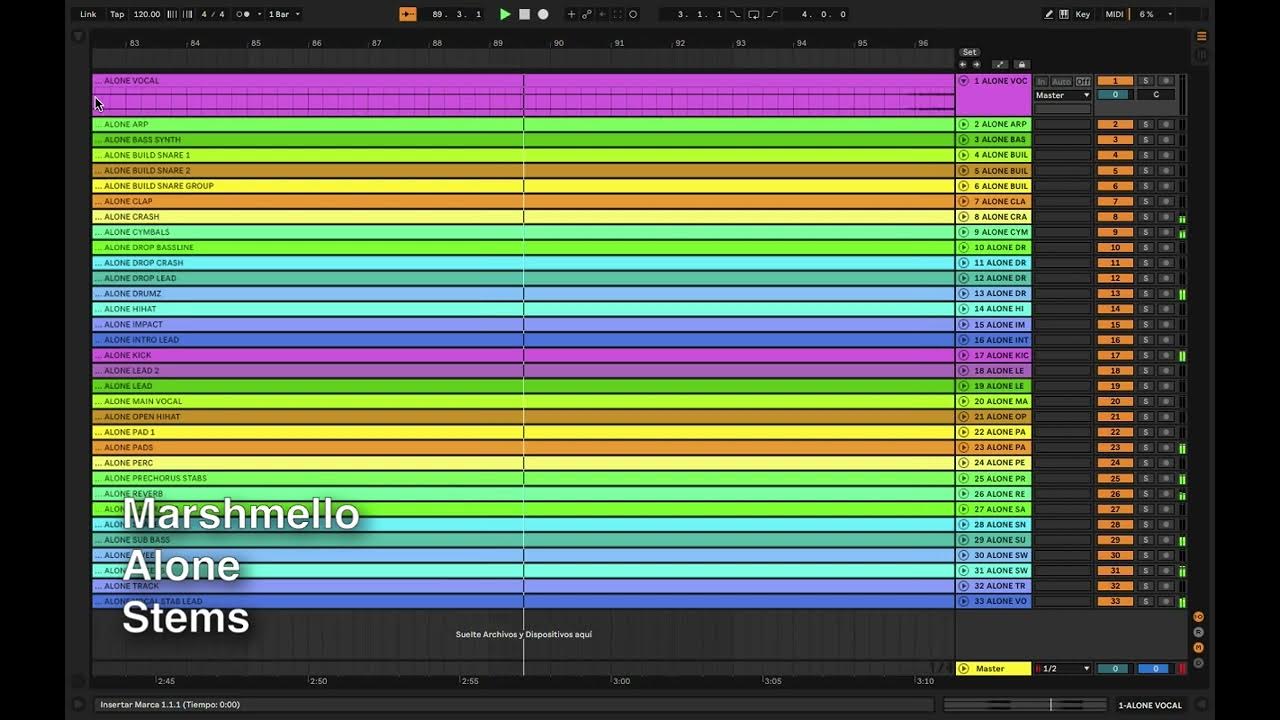Unfold the 8 ALONE CRA track
This screenshot has width=1280, height=720.
[964, 217]
